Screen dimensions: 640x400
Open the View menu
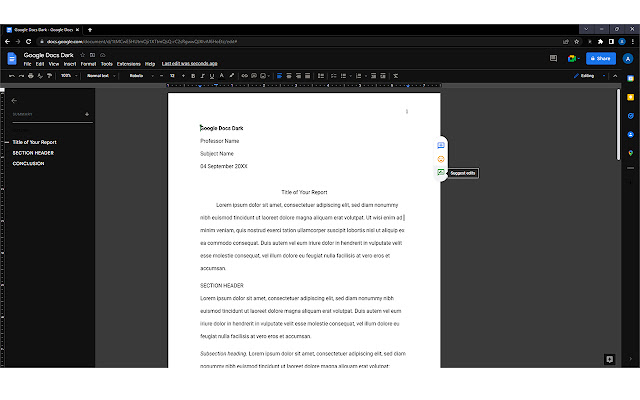54,64
